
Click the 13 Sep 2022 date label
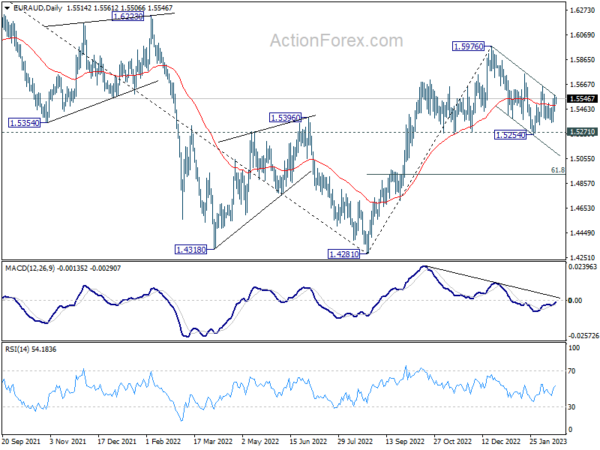405,442
